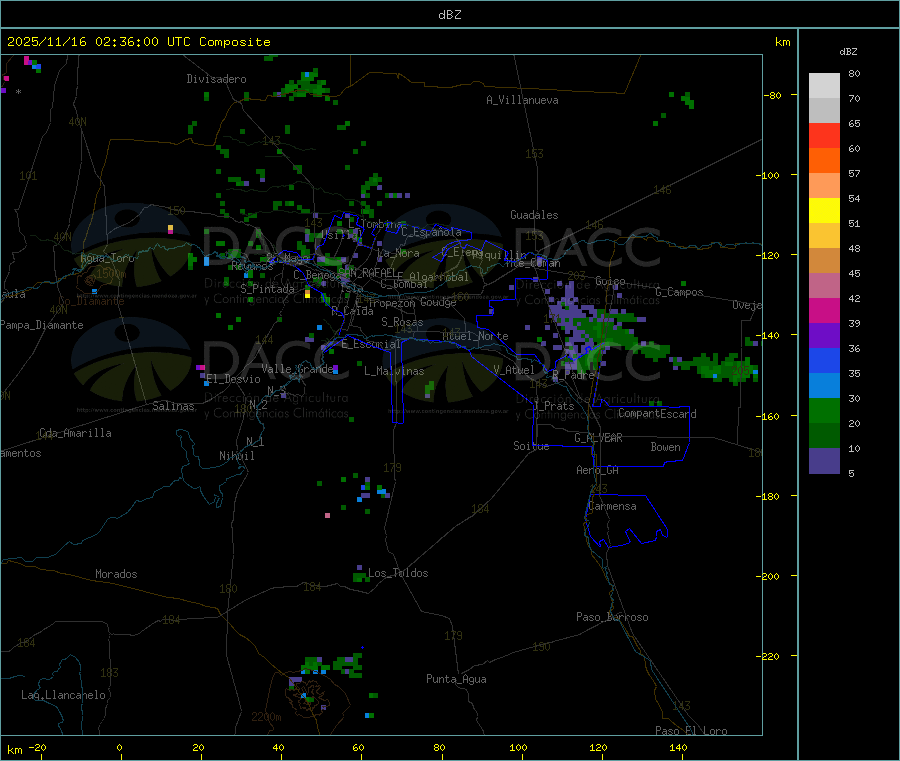Select the 'C_Campos' location label
Image resolution: width=900 pixels, height=761 pixels.
tap(680, 292)
